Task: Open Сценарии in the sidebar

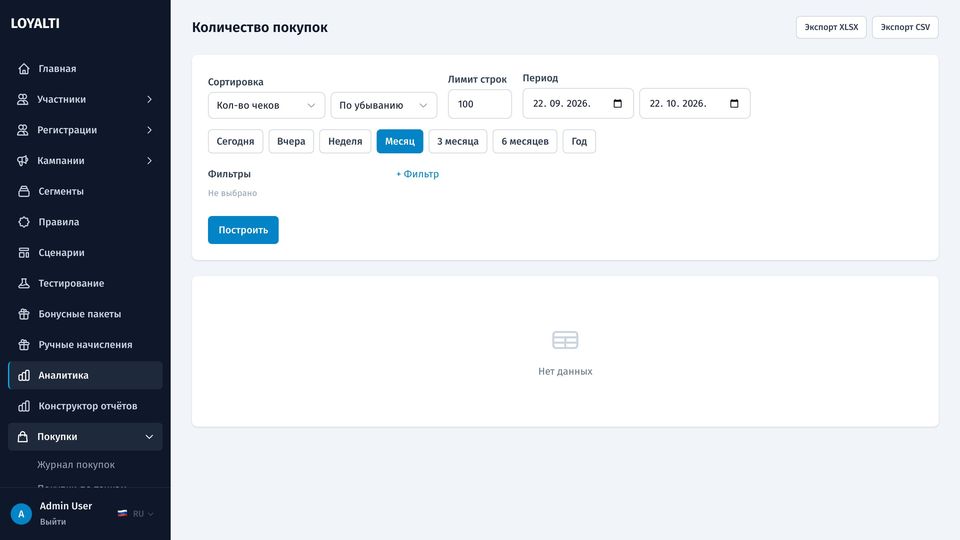Action: [85, 252]
